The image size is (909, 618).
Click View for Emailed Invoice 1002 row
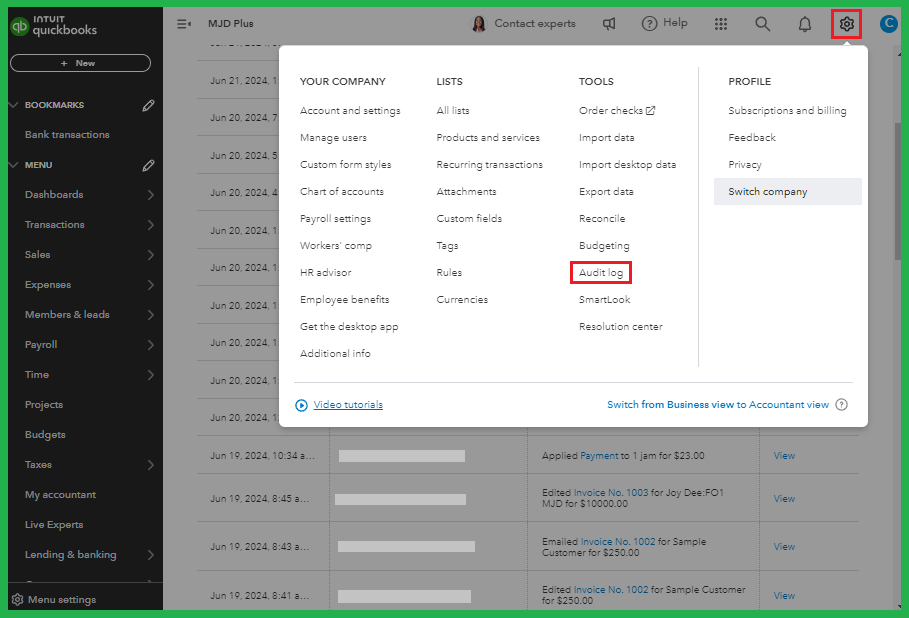(784, 547)
